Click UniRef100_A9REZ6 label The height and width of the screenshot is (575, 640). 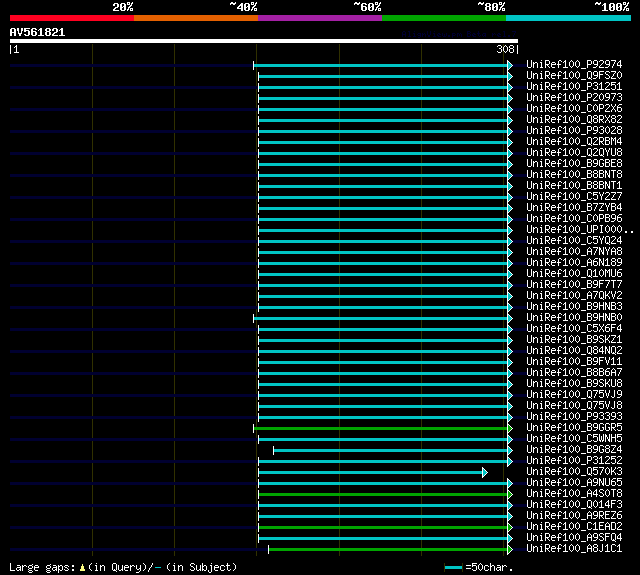(574, 516)
